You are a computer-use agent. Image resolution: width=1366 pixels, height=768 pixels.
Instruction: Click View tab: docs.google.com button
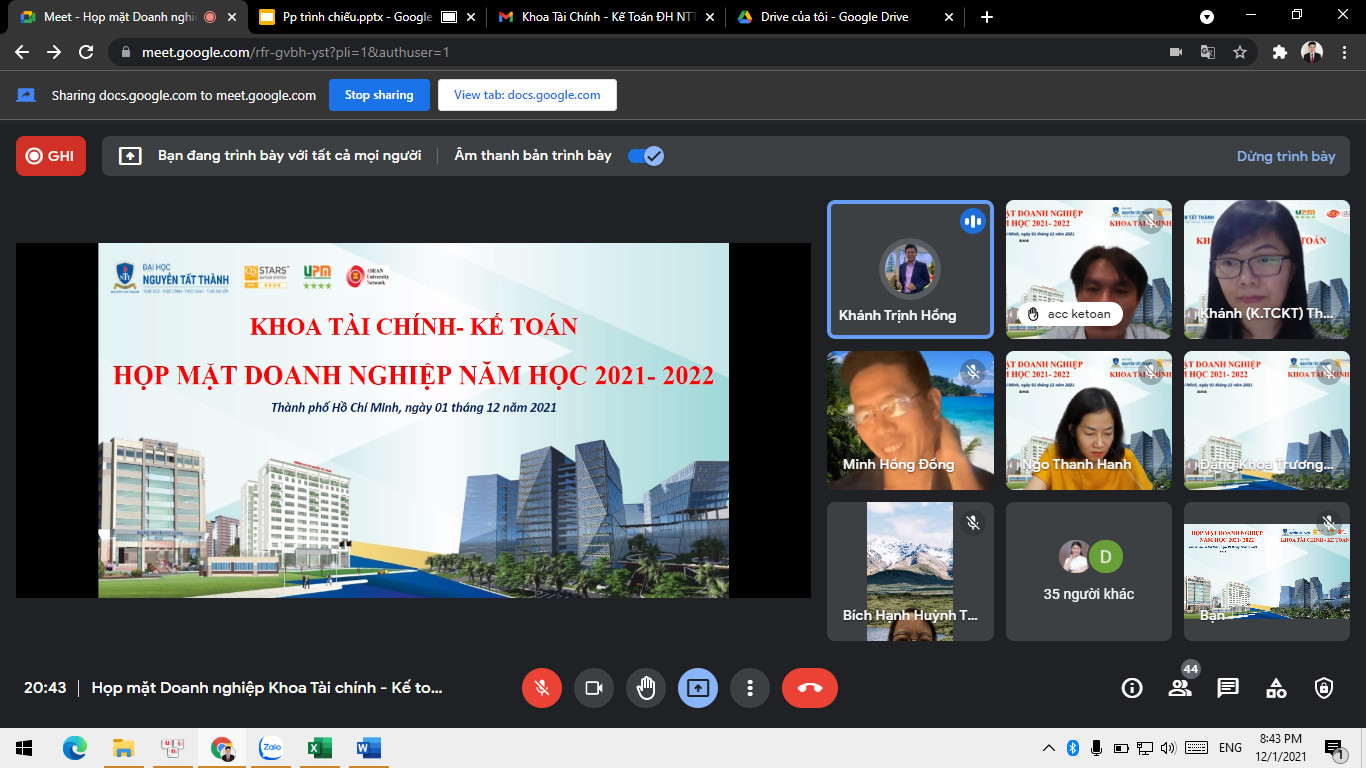click(527, 95)
